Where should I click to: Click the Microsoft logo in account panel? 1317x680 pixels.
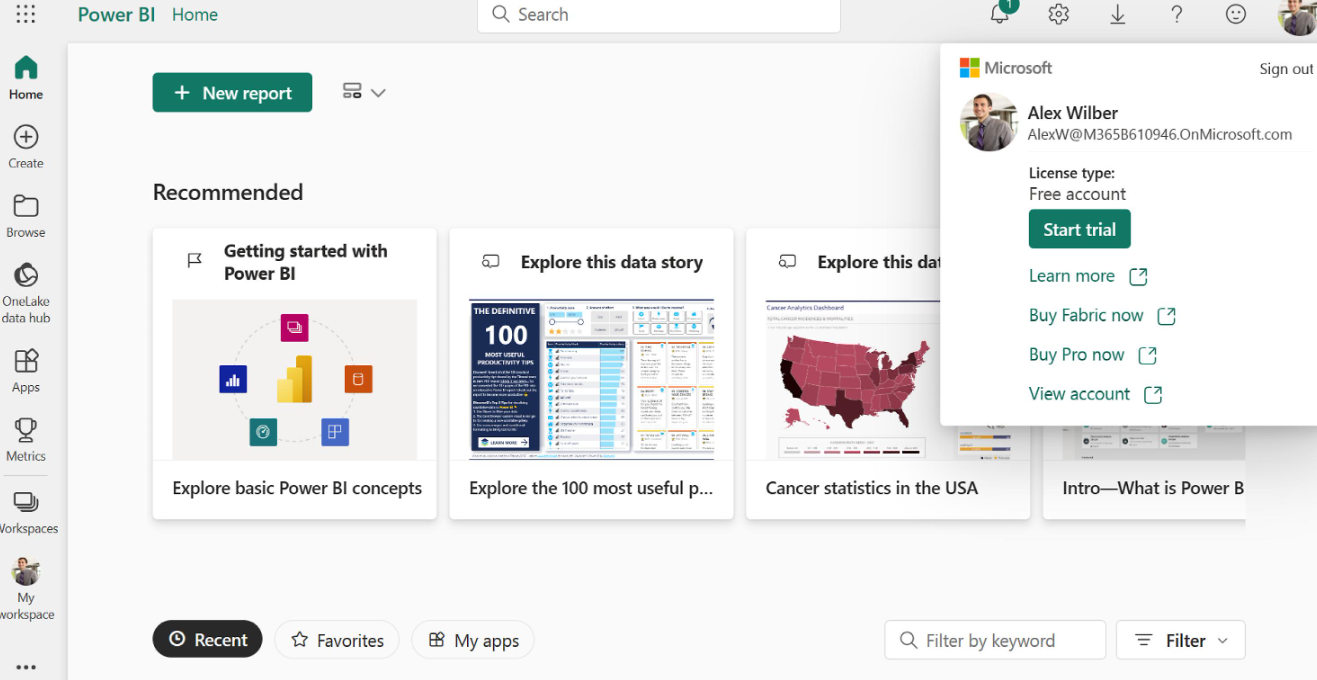click(1006, 68)
